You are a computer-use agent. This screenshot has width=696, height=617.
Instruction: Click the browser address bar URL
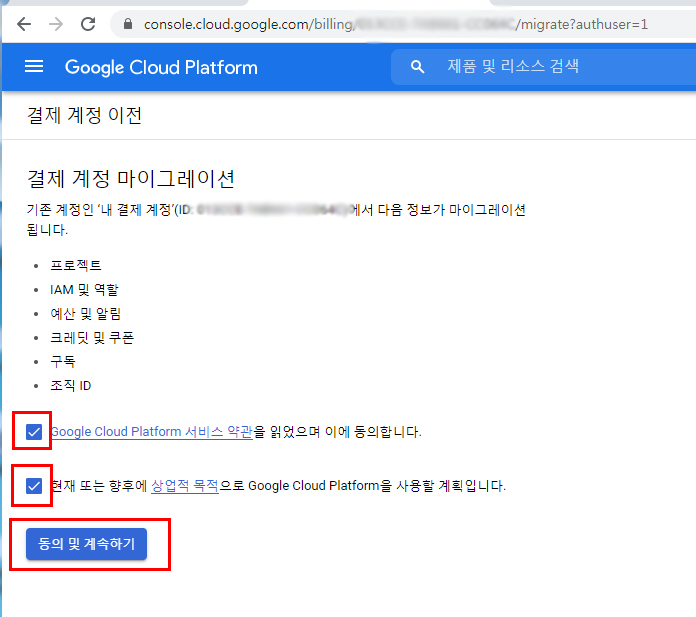pos(395,24)
